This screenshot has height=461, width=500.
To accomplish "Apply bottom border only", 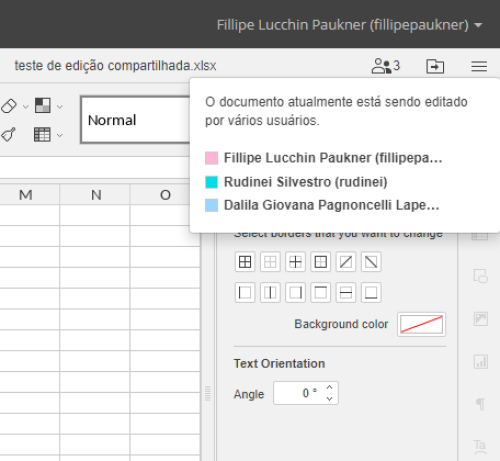I will (371, 293).
